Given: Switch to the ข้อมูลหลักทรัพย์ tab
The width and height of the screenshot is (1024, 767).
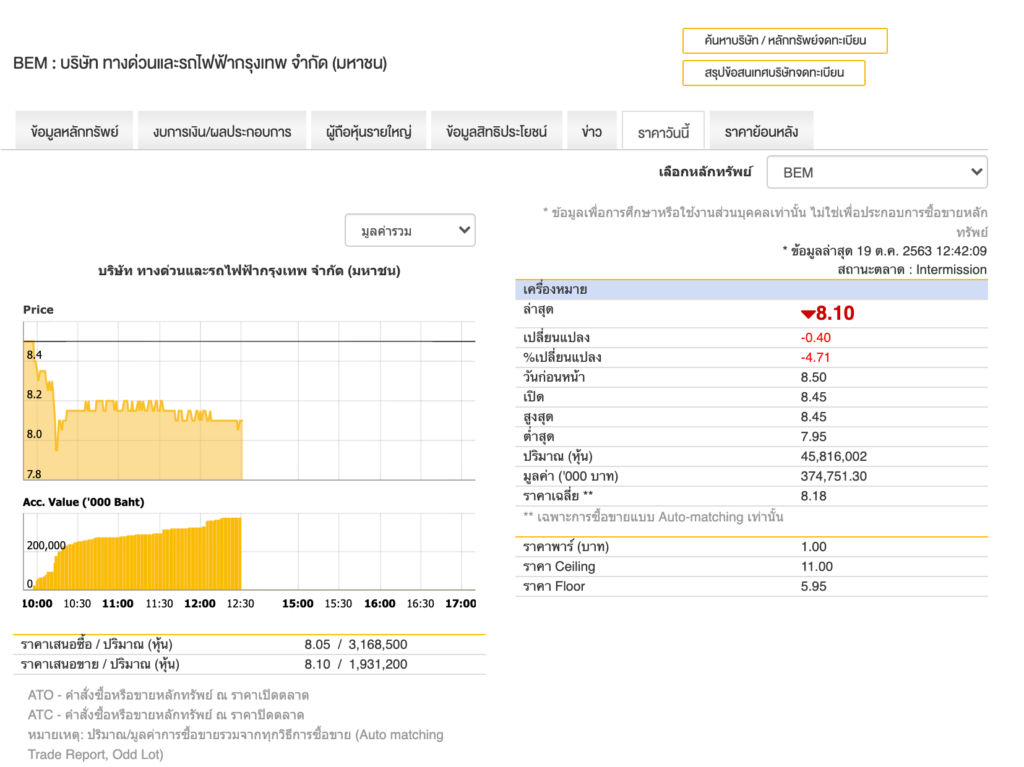Looking at the screenshot, I should [x=75, y=131].
